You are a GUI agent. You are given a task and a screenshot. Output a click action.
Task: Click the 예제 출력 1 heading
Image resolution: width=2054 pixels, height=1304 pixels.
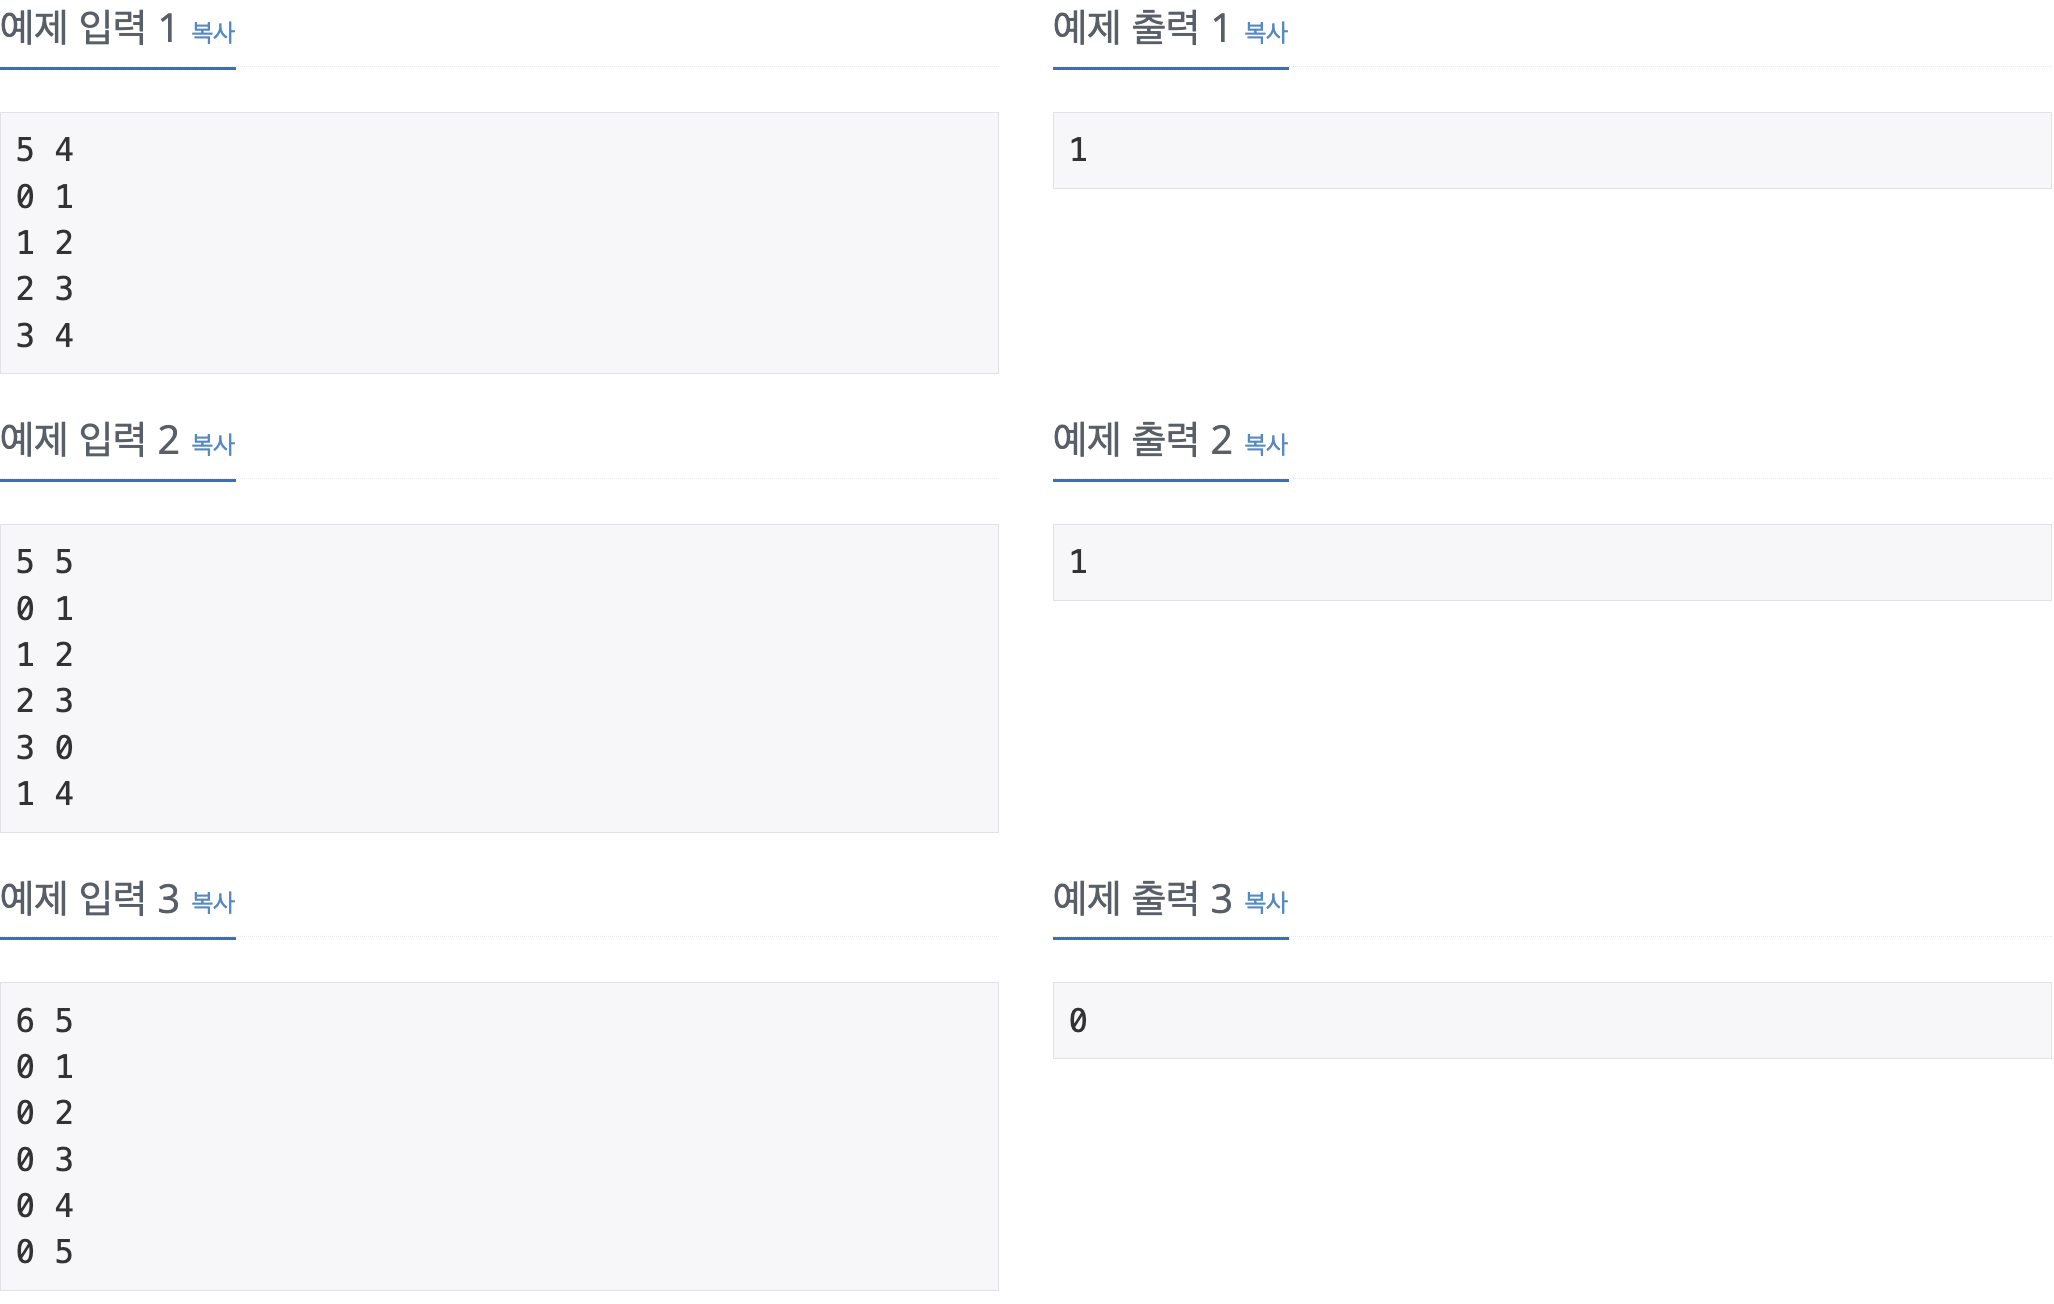click(1138, 30)
